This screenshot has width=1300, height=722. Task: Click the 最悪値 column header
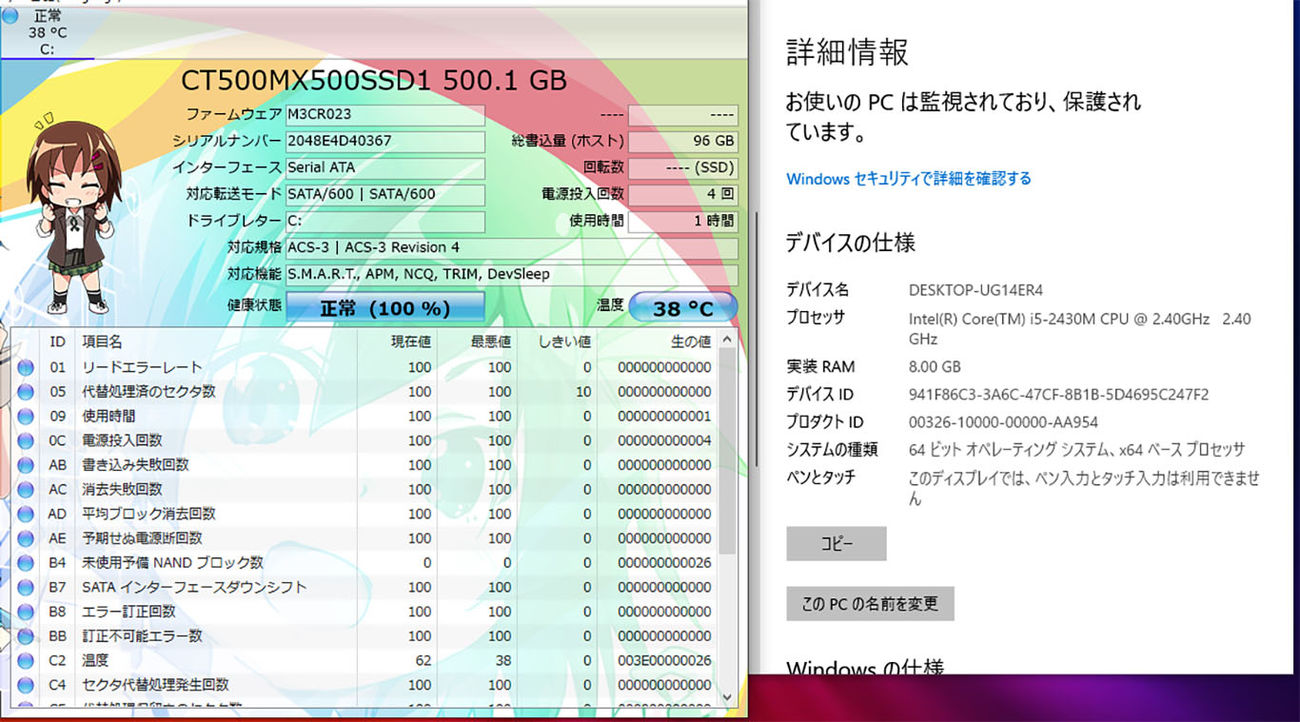[x=477, y=342]
